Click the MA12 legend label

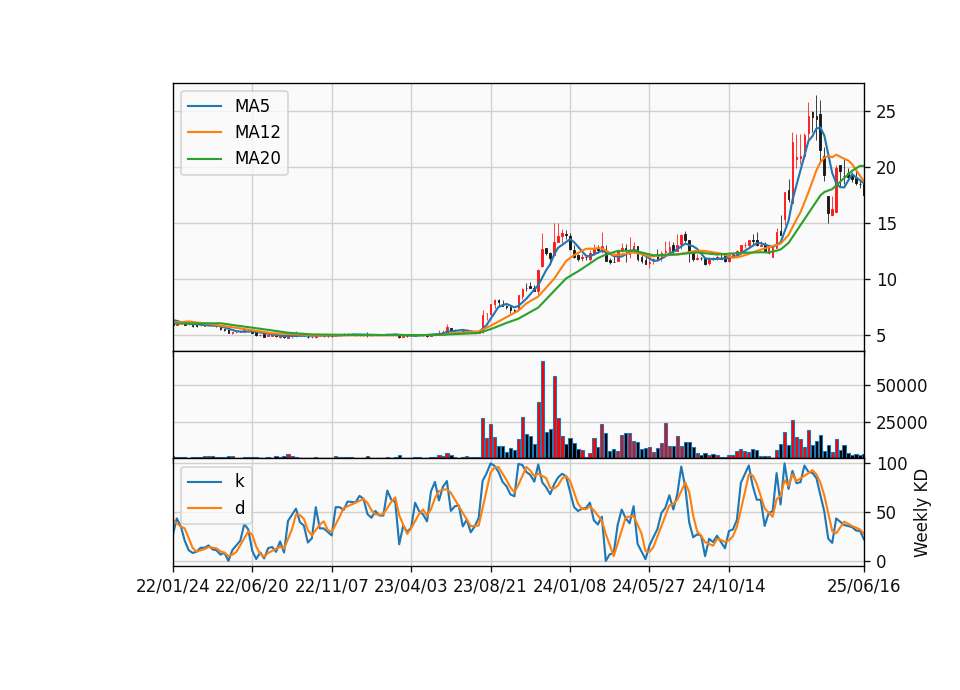coord(257,132)
